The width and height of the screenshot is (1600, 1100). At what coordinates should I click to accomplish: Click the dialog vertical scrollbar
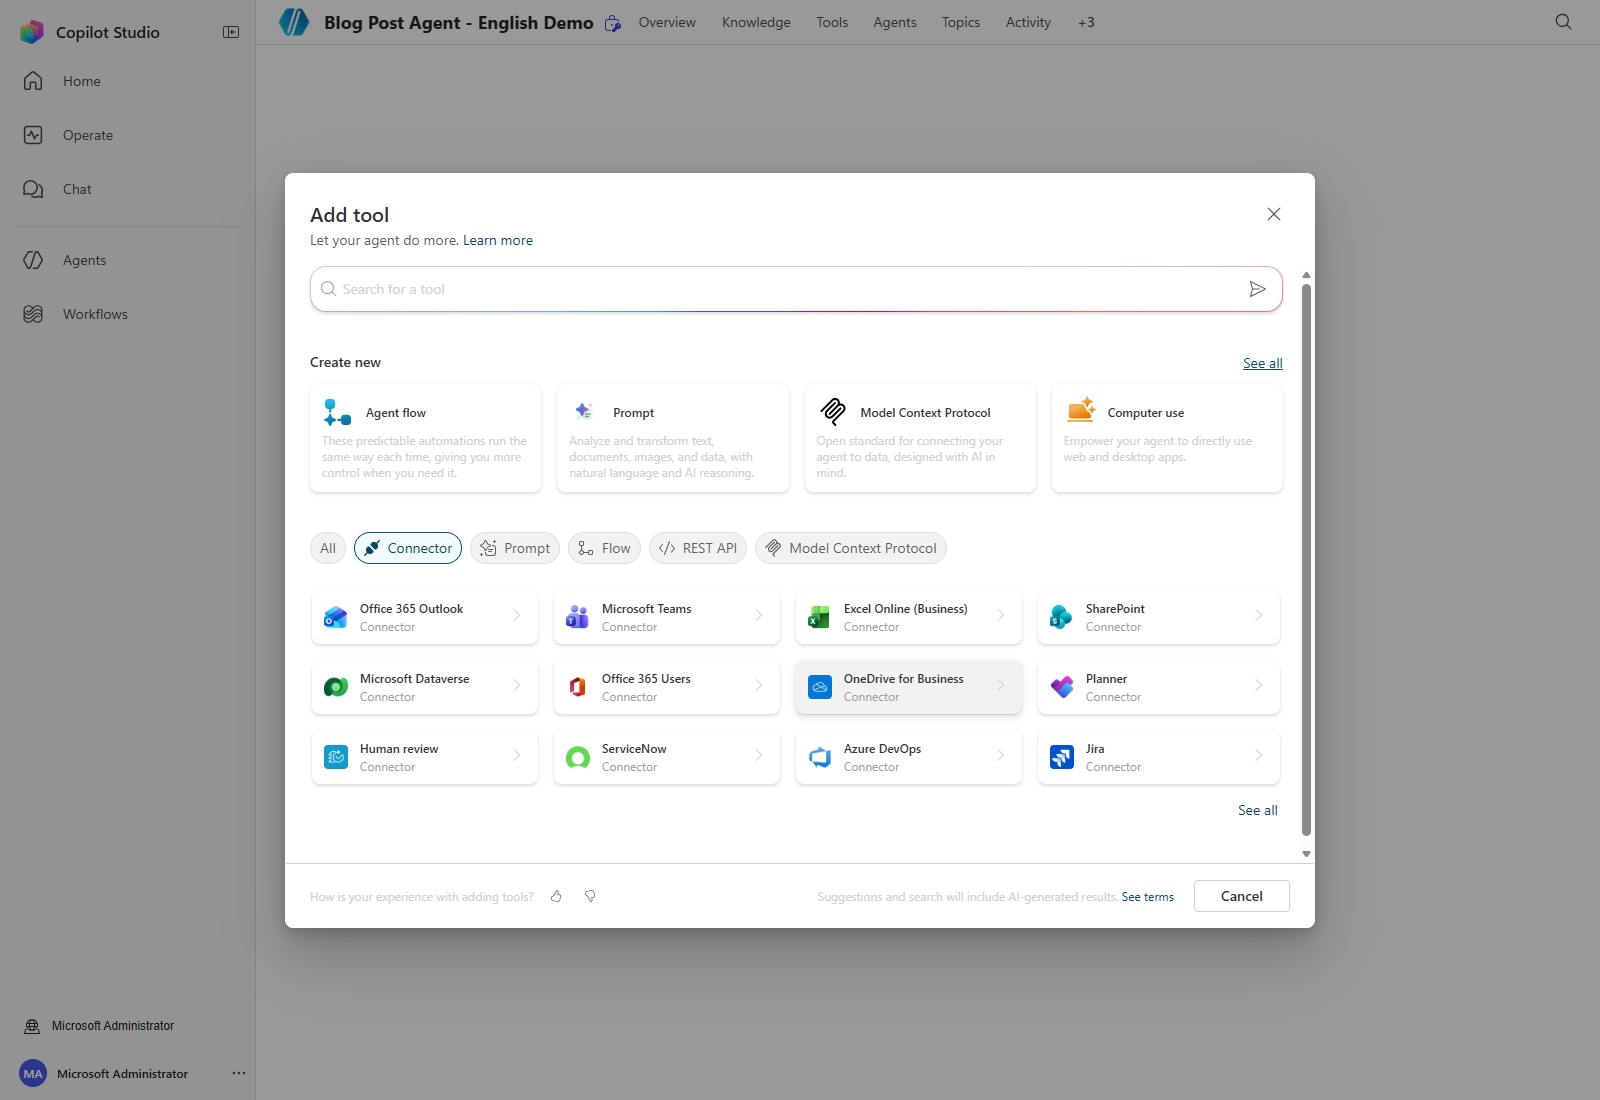1306,560
